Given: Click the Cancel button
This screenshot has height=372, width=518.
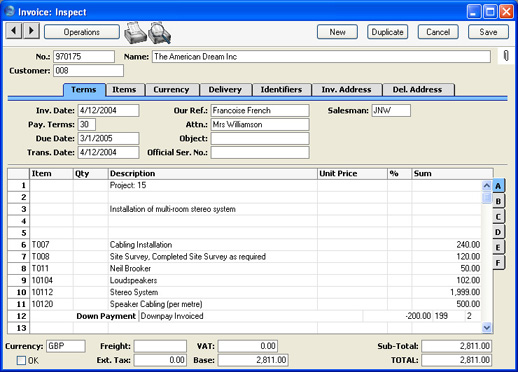Looking at the screenshot, I should [438, 32].
